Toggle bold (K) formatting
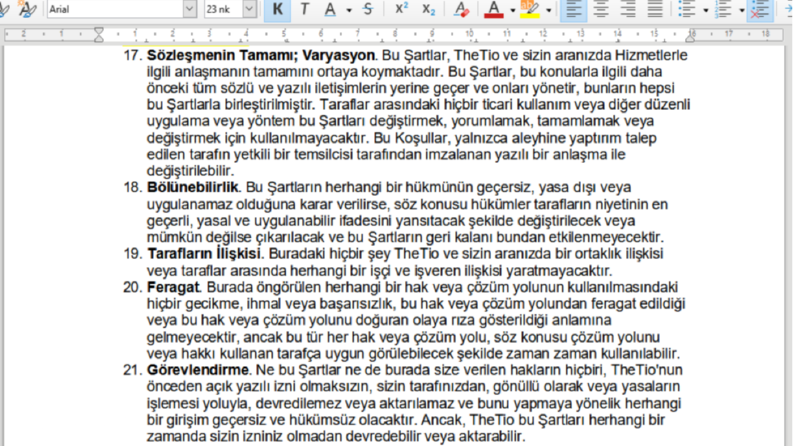The height and width of the screenshot is (446, 793). (278, 9)
